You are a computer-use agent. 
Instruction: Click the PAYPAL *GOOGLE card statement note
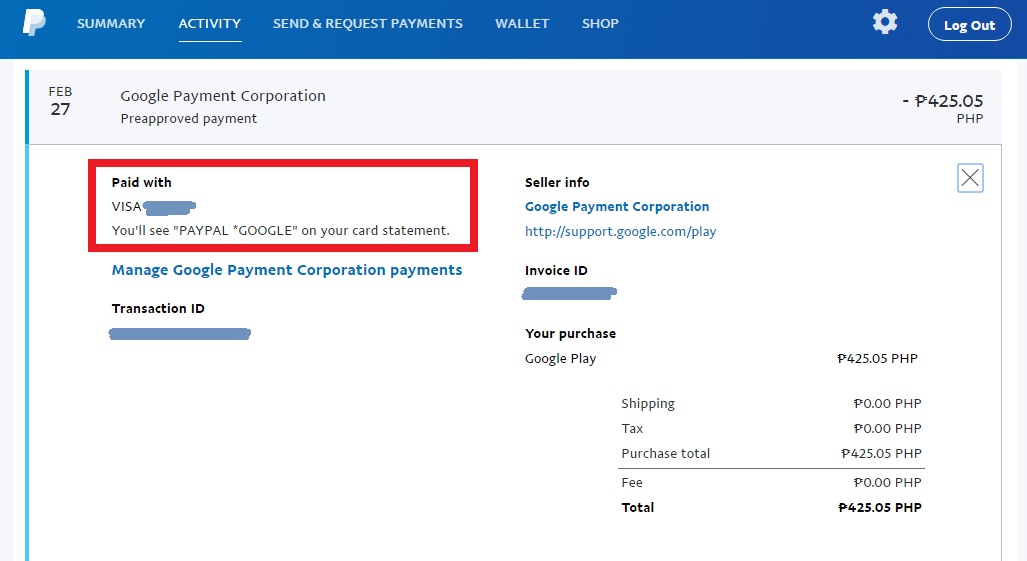(x=280, y=230)
